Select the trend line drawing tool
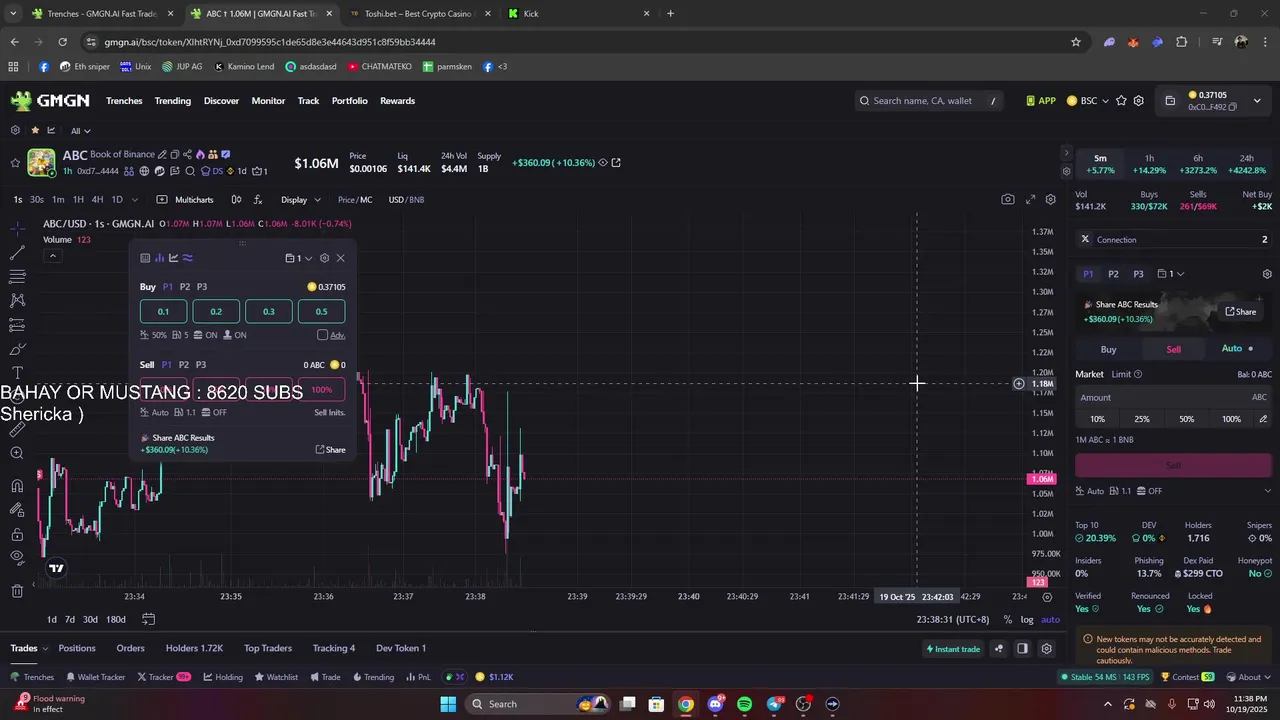 click(17, 253)
